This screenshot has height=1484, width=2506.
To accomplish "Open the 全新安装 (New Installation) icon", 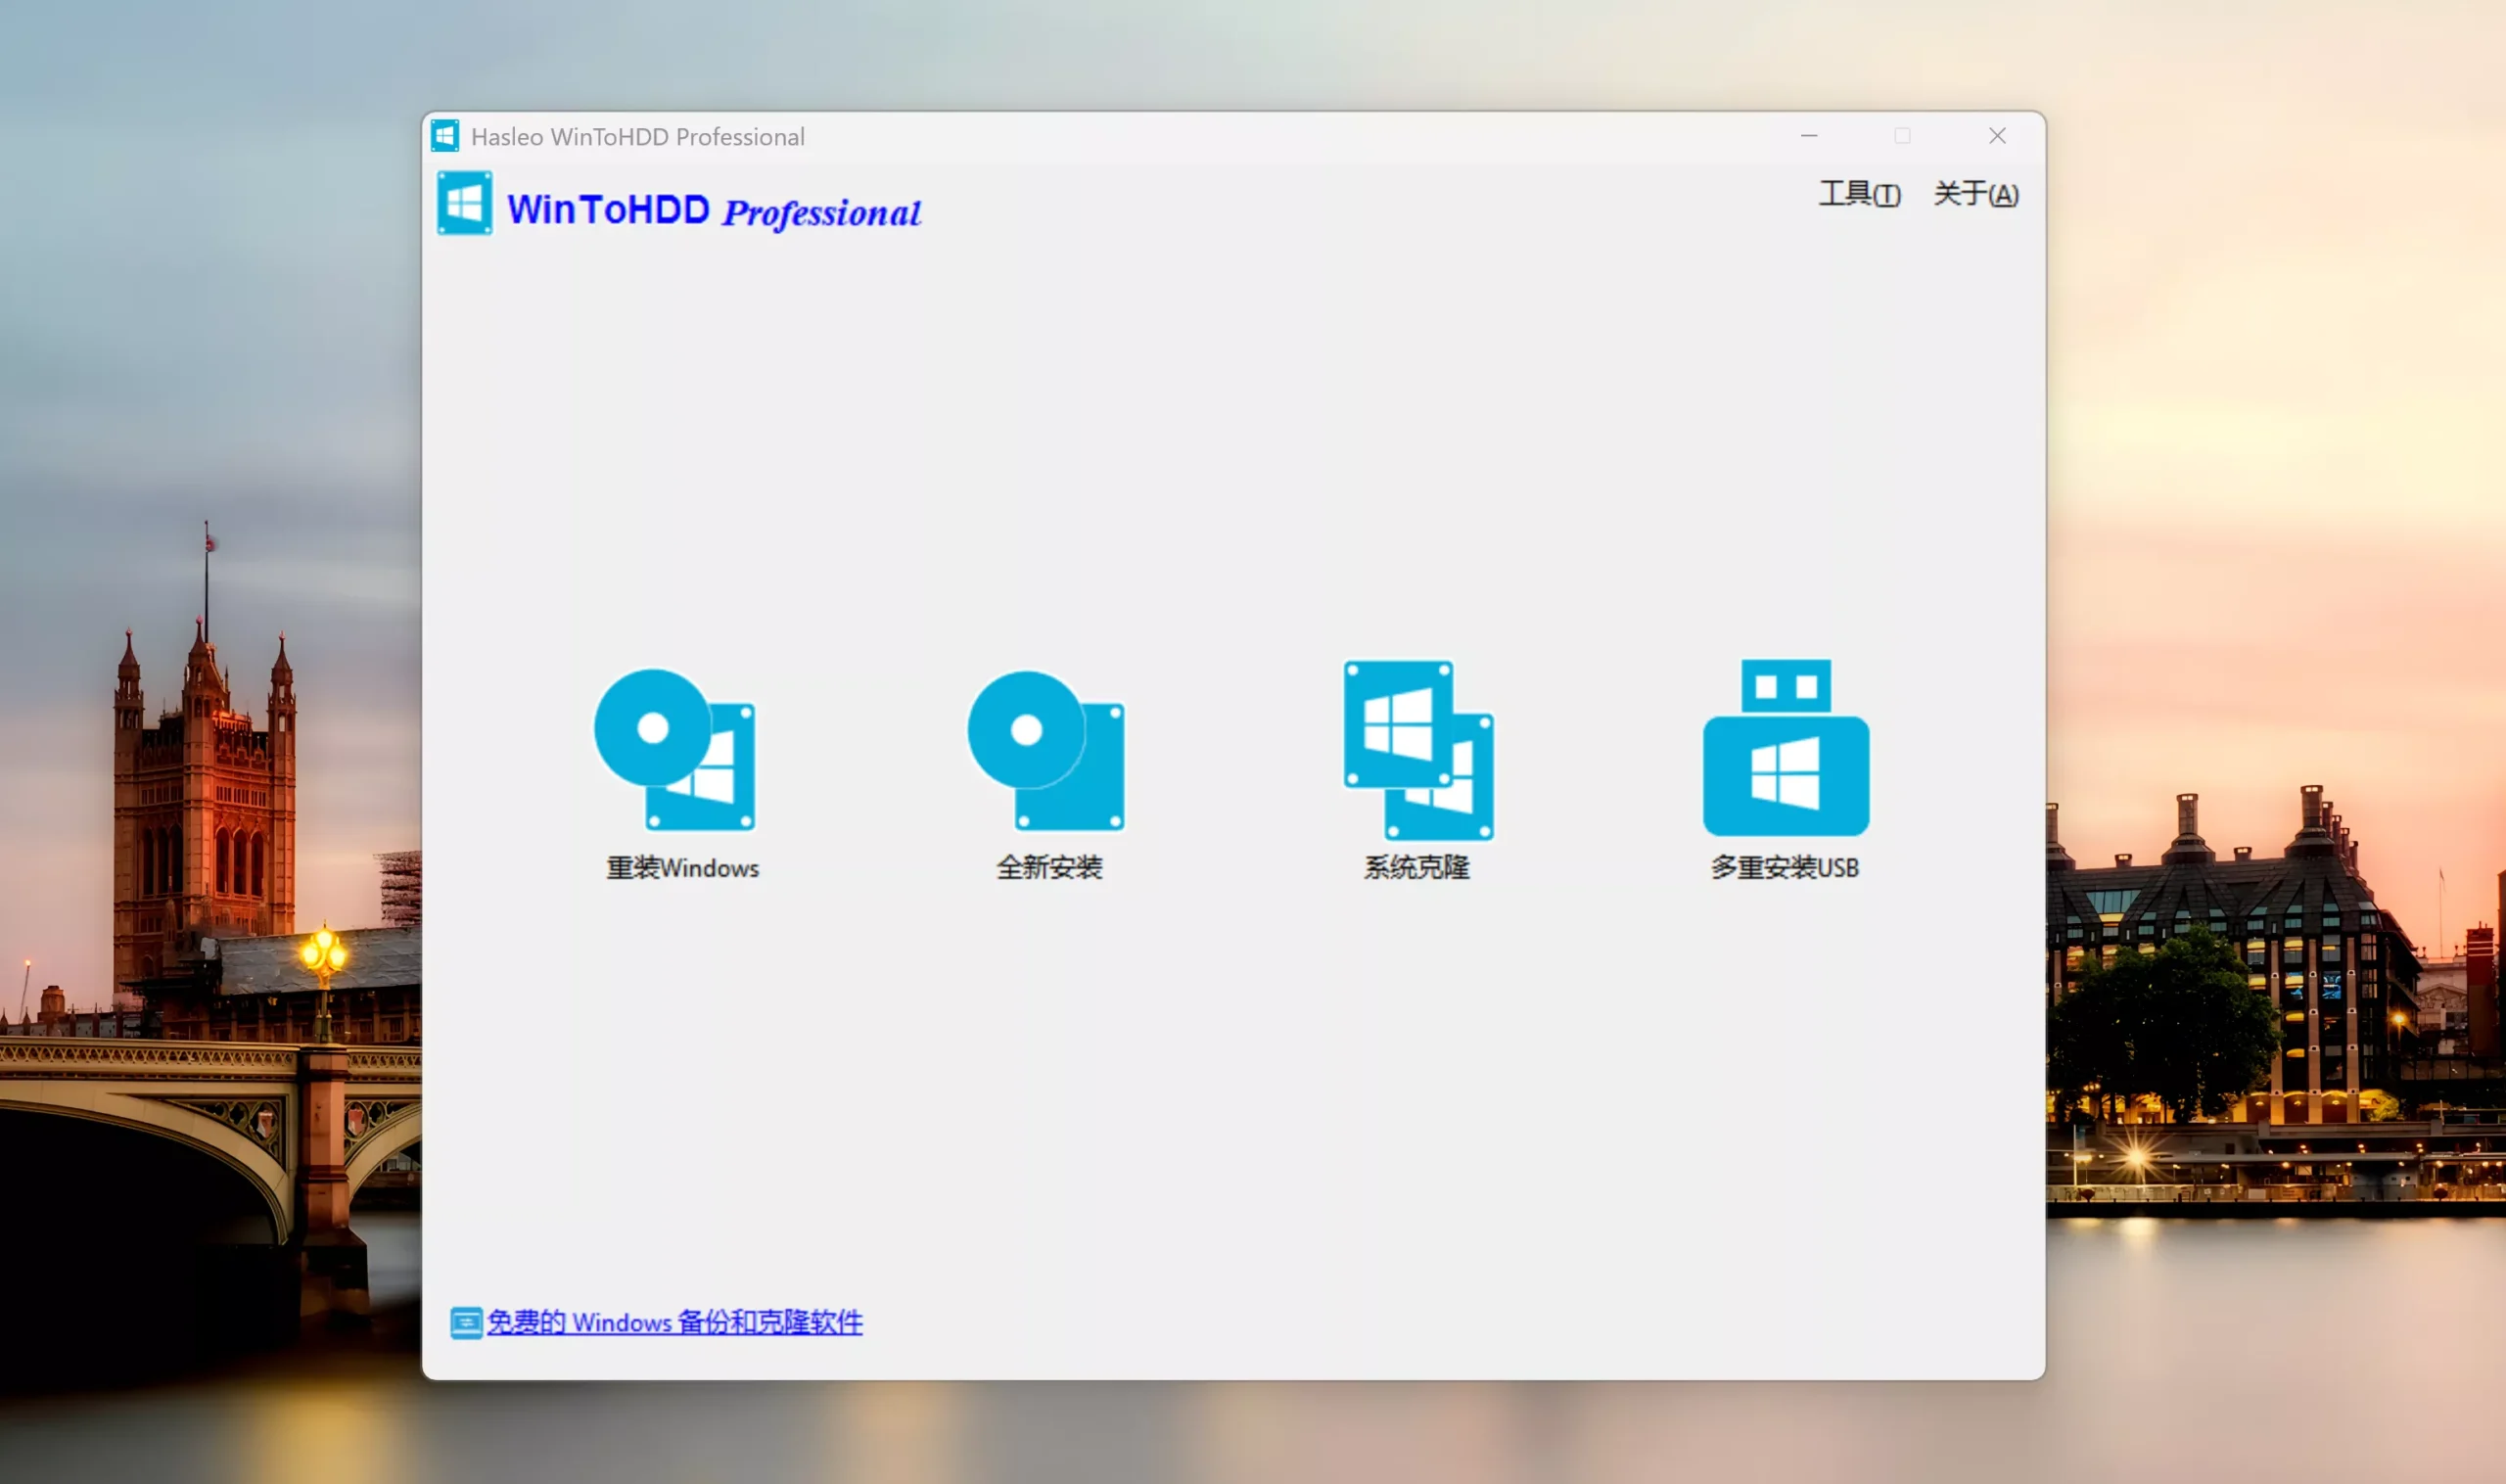I will 1045,750.
